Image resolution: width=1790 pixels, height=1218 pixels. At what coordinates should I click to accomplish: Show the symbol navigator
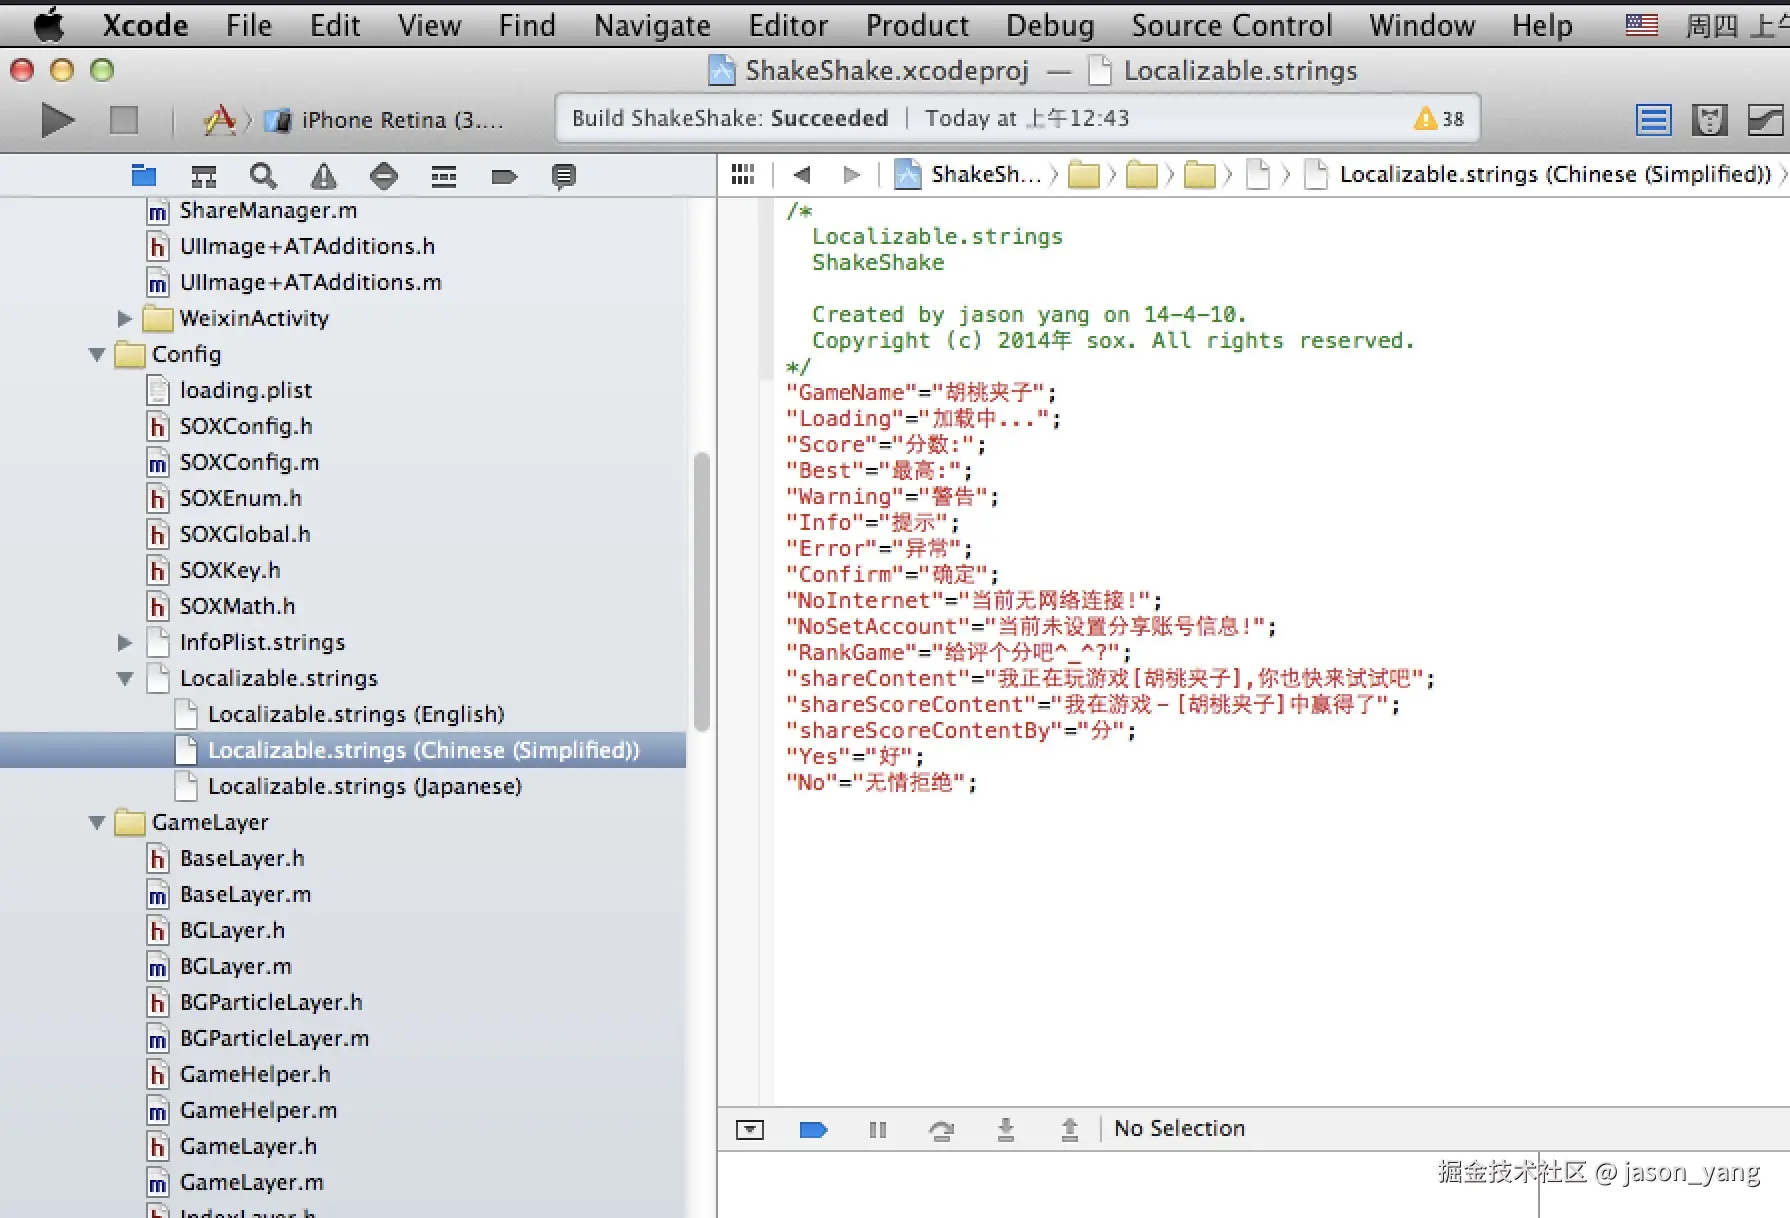[x=204, y=176]
